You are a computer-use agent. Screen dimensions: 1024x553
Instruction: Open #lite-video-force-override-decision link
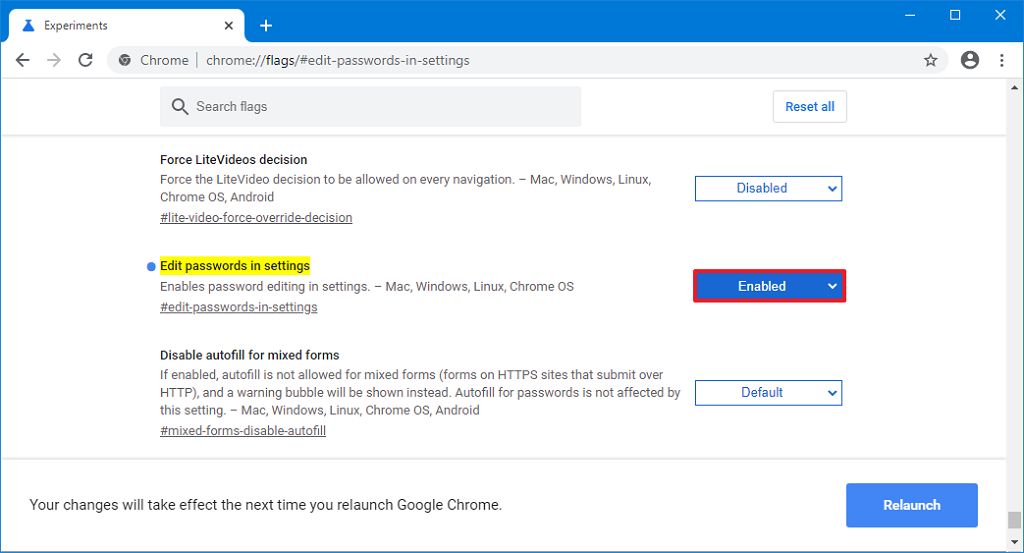pos(256,217)
